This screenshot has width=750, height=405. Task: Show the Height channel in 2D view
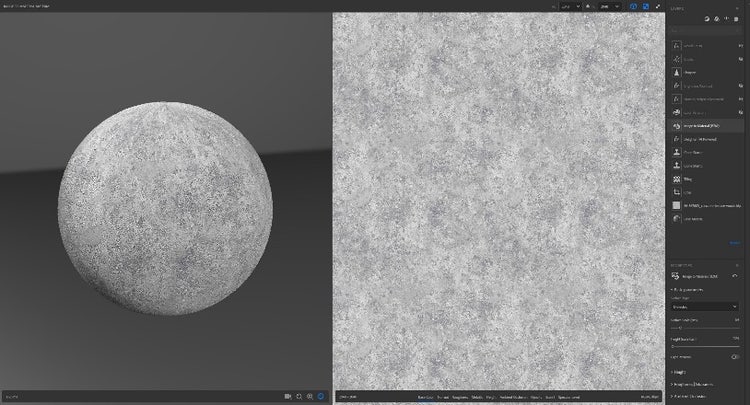(491, 397)
